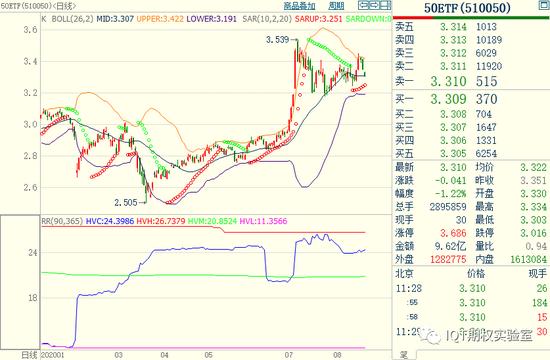
Task: Click the 现手 column header in trade list
Action: click(x=538, y=273)
